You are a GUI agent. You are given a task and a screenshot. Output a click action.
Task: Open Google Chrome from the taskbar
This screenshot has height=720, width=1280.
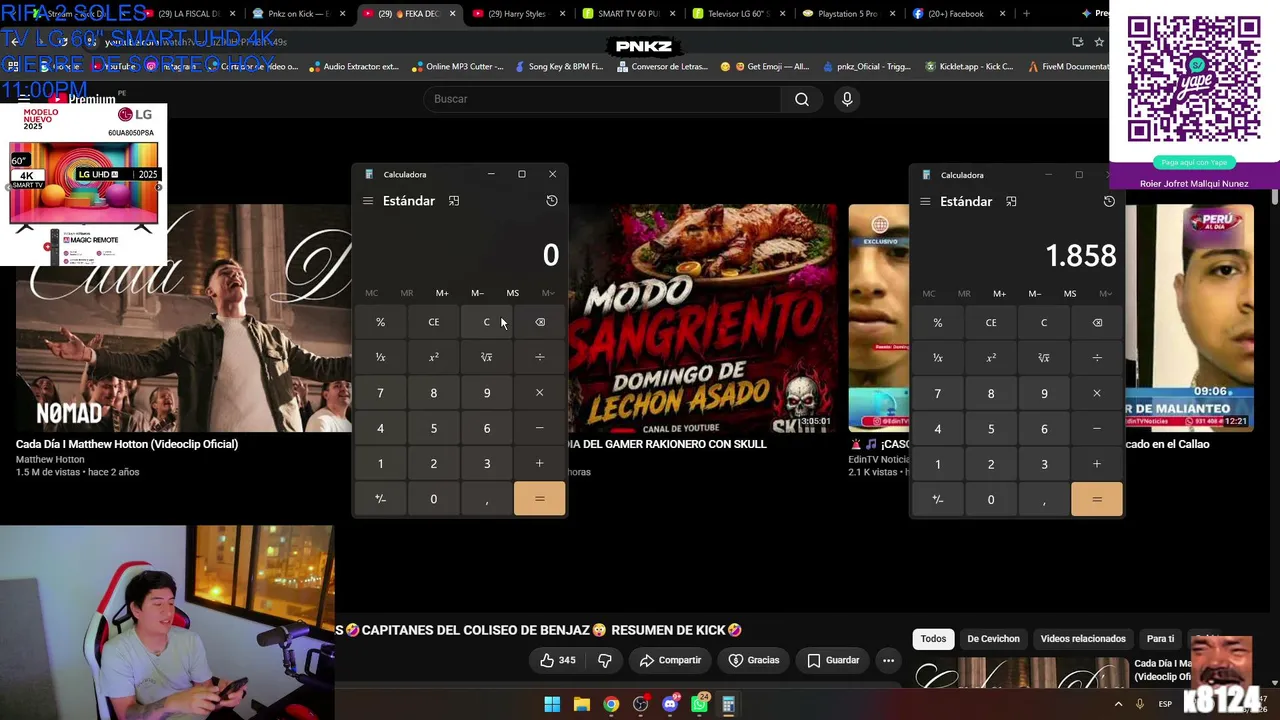[x=611, y=704]
